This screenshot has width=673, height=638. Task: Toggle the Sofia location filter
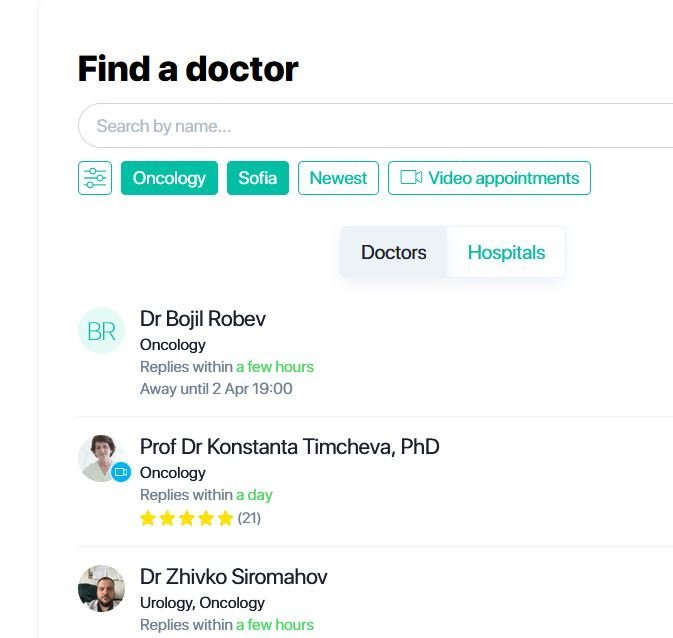(x=258, y=178)
